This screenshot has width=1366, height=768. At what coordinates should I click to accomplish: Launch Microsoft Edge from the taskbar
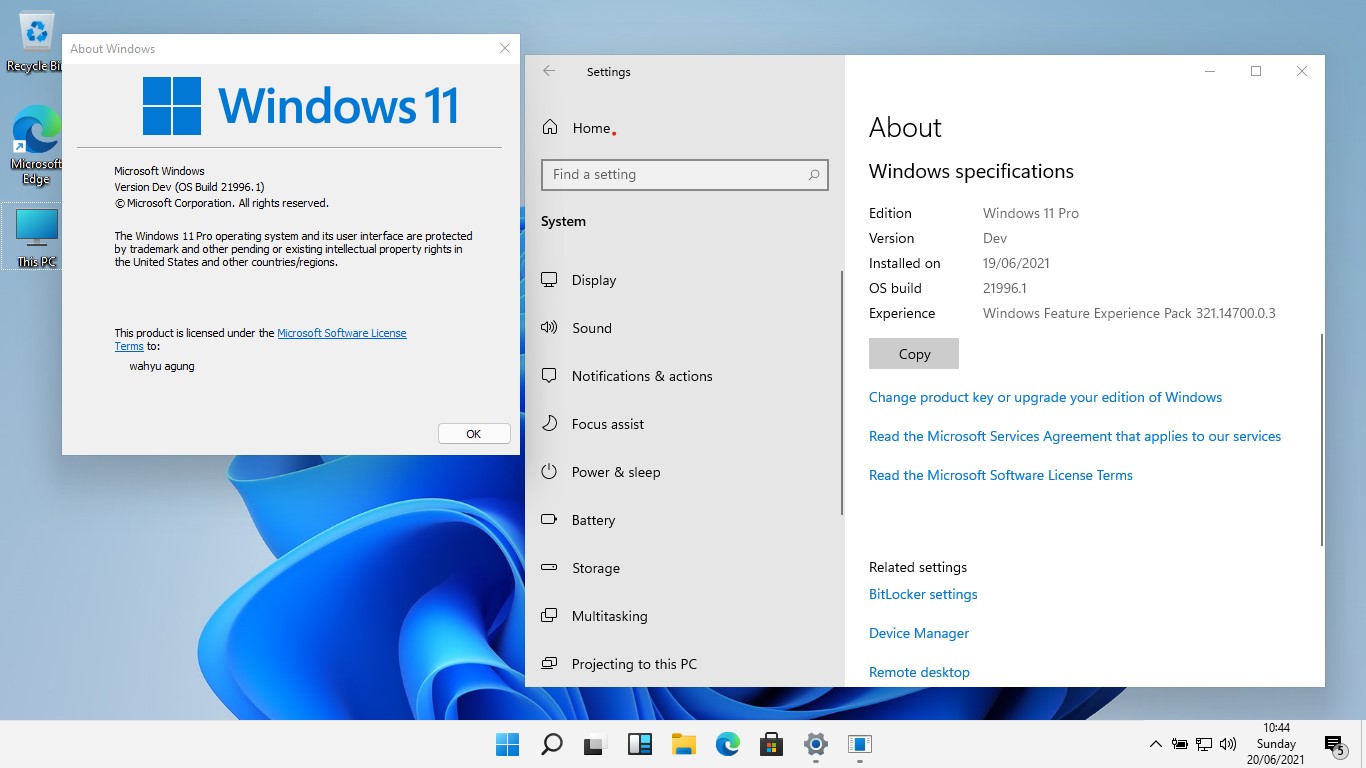click(727, 744)
